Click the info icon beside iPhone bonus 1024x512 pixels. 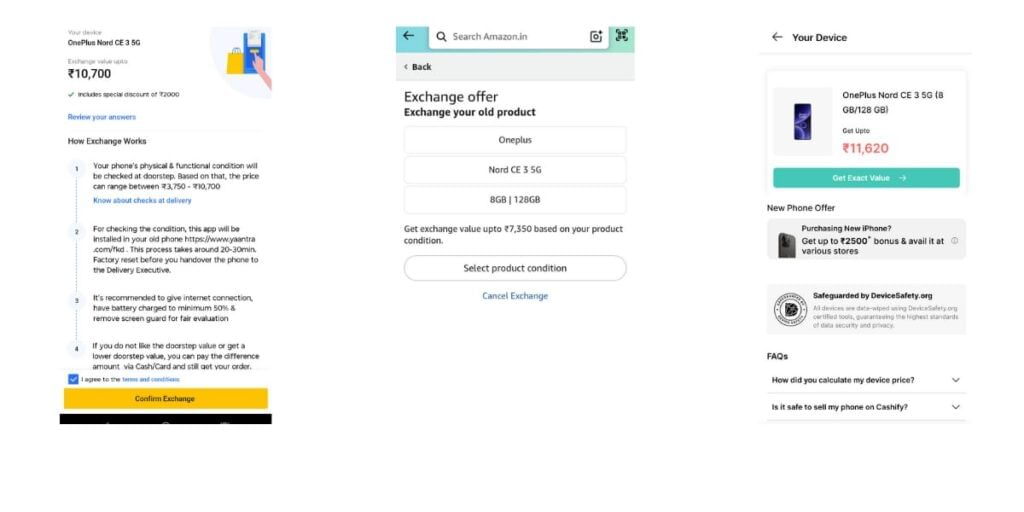(954, 240)
